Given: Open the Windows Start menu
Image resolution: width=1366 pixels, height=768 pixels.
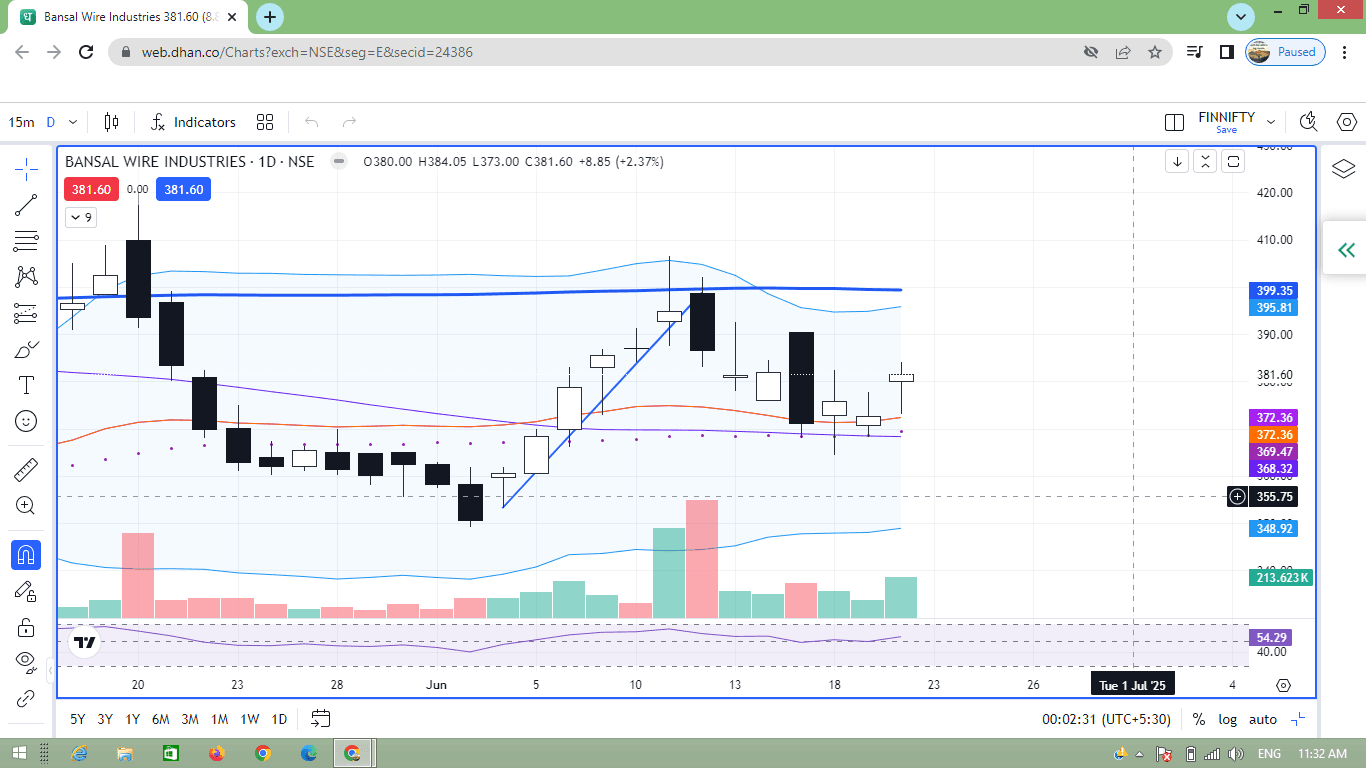Looking at the screenshot, I should [x=18, y=753].
